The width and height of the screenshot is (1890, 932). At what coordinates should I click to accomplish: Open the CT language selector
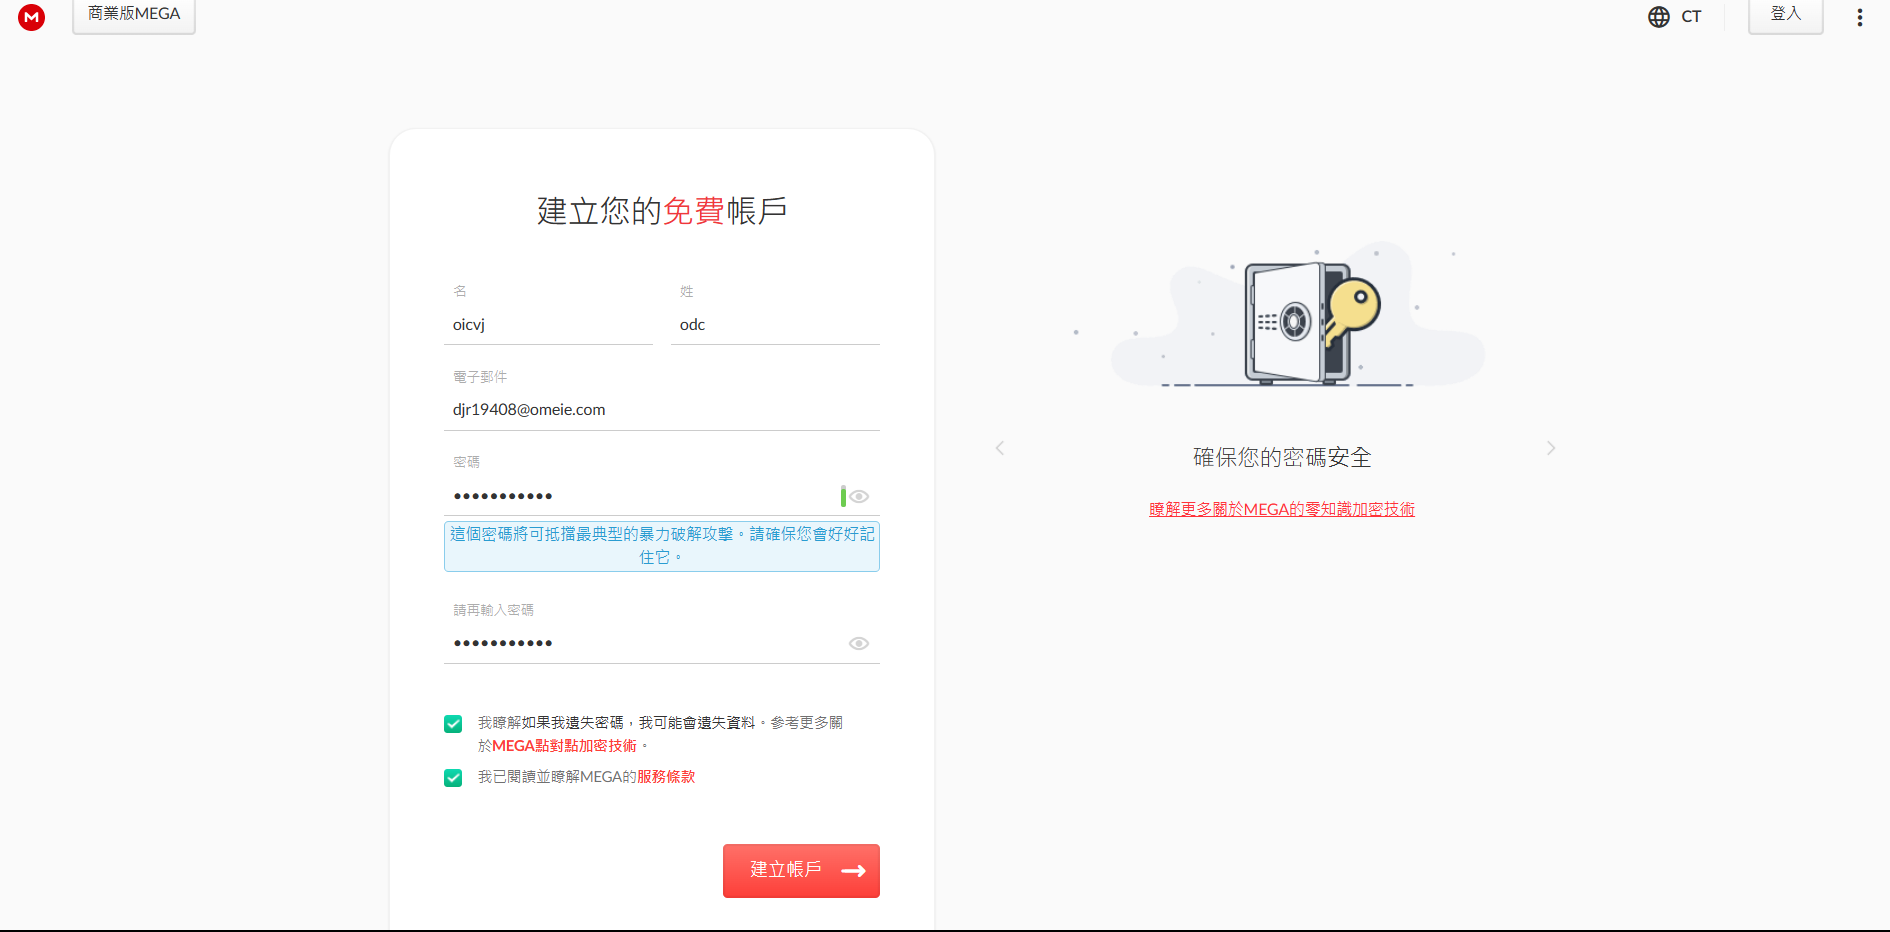[x=1691, y=17]
